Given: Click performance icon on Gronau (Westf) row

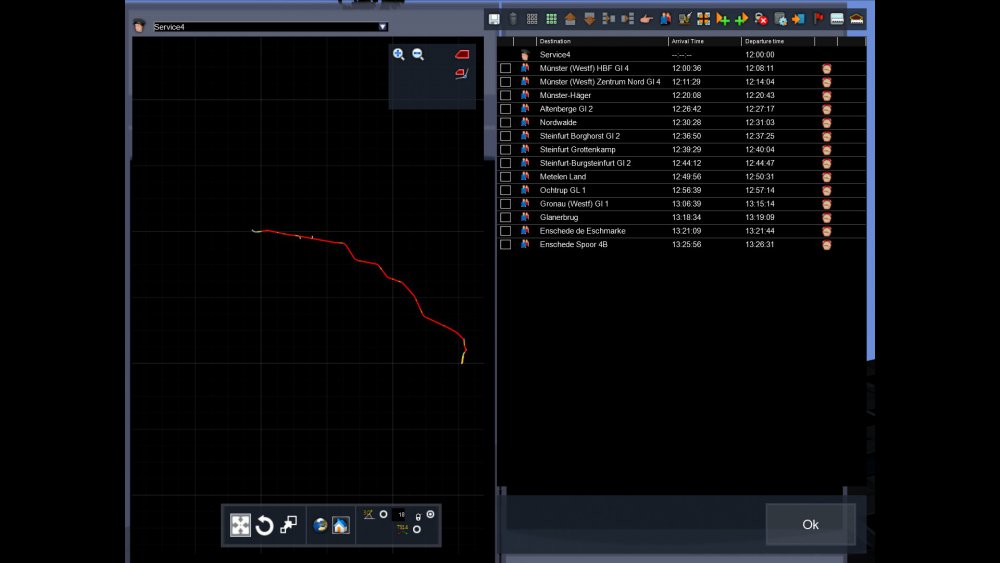Looking at the screenshot, I should click(827, 204).
